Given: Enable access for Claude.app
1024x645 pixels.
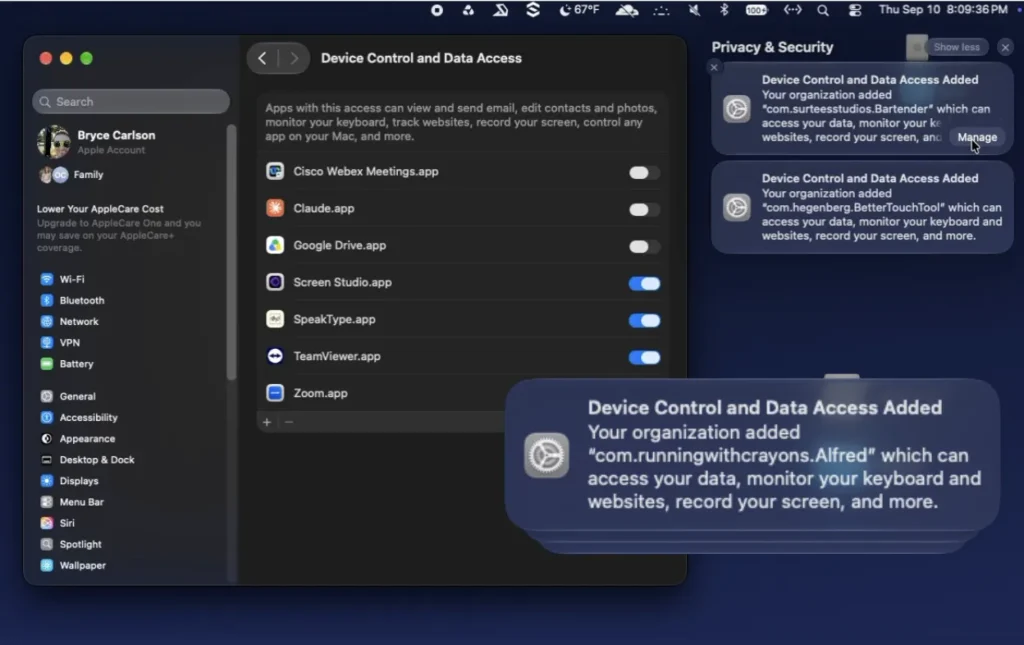Looking at the screenshot, I should (x=644, y=210).
